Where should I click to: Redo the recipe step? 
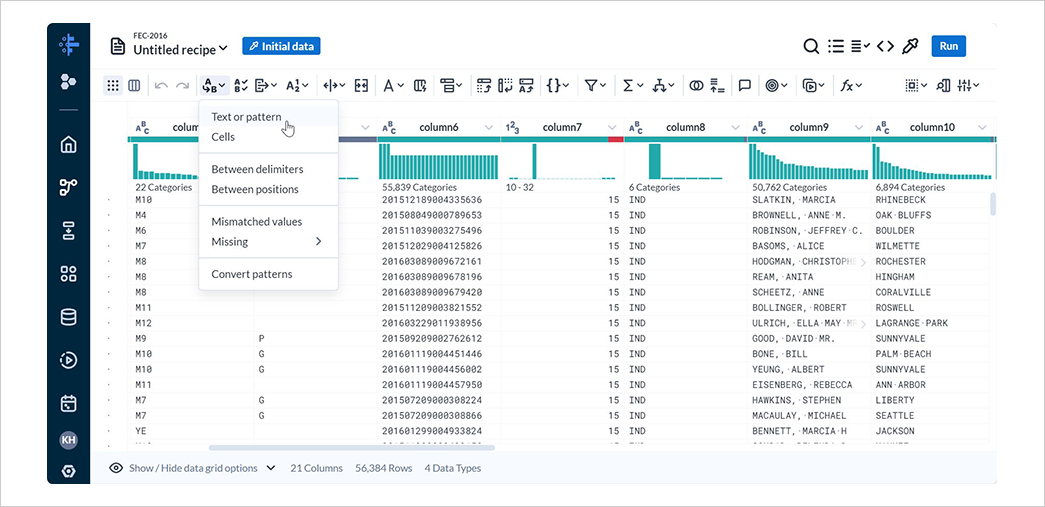click(182, 85)
